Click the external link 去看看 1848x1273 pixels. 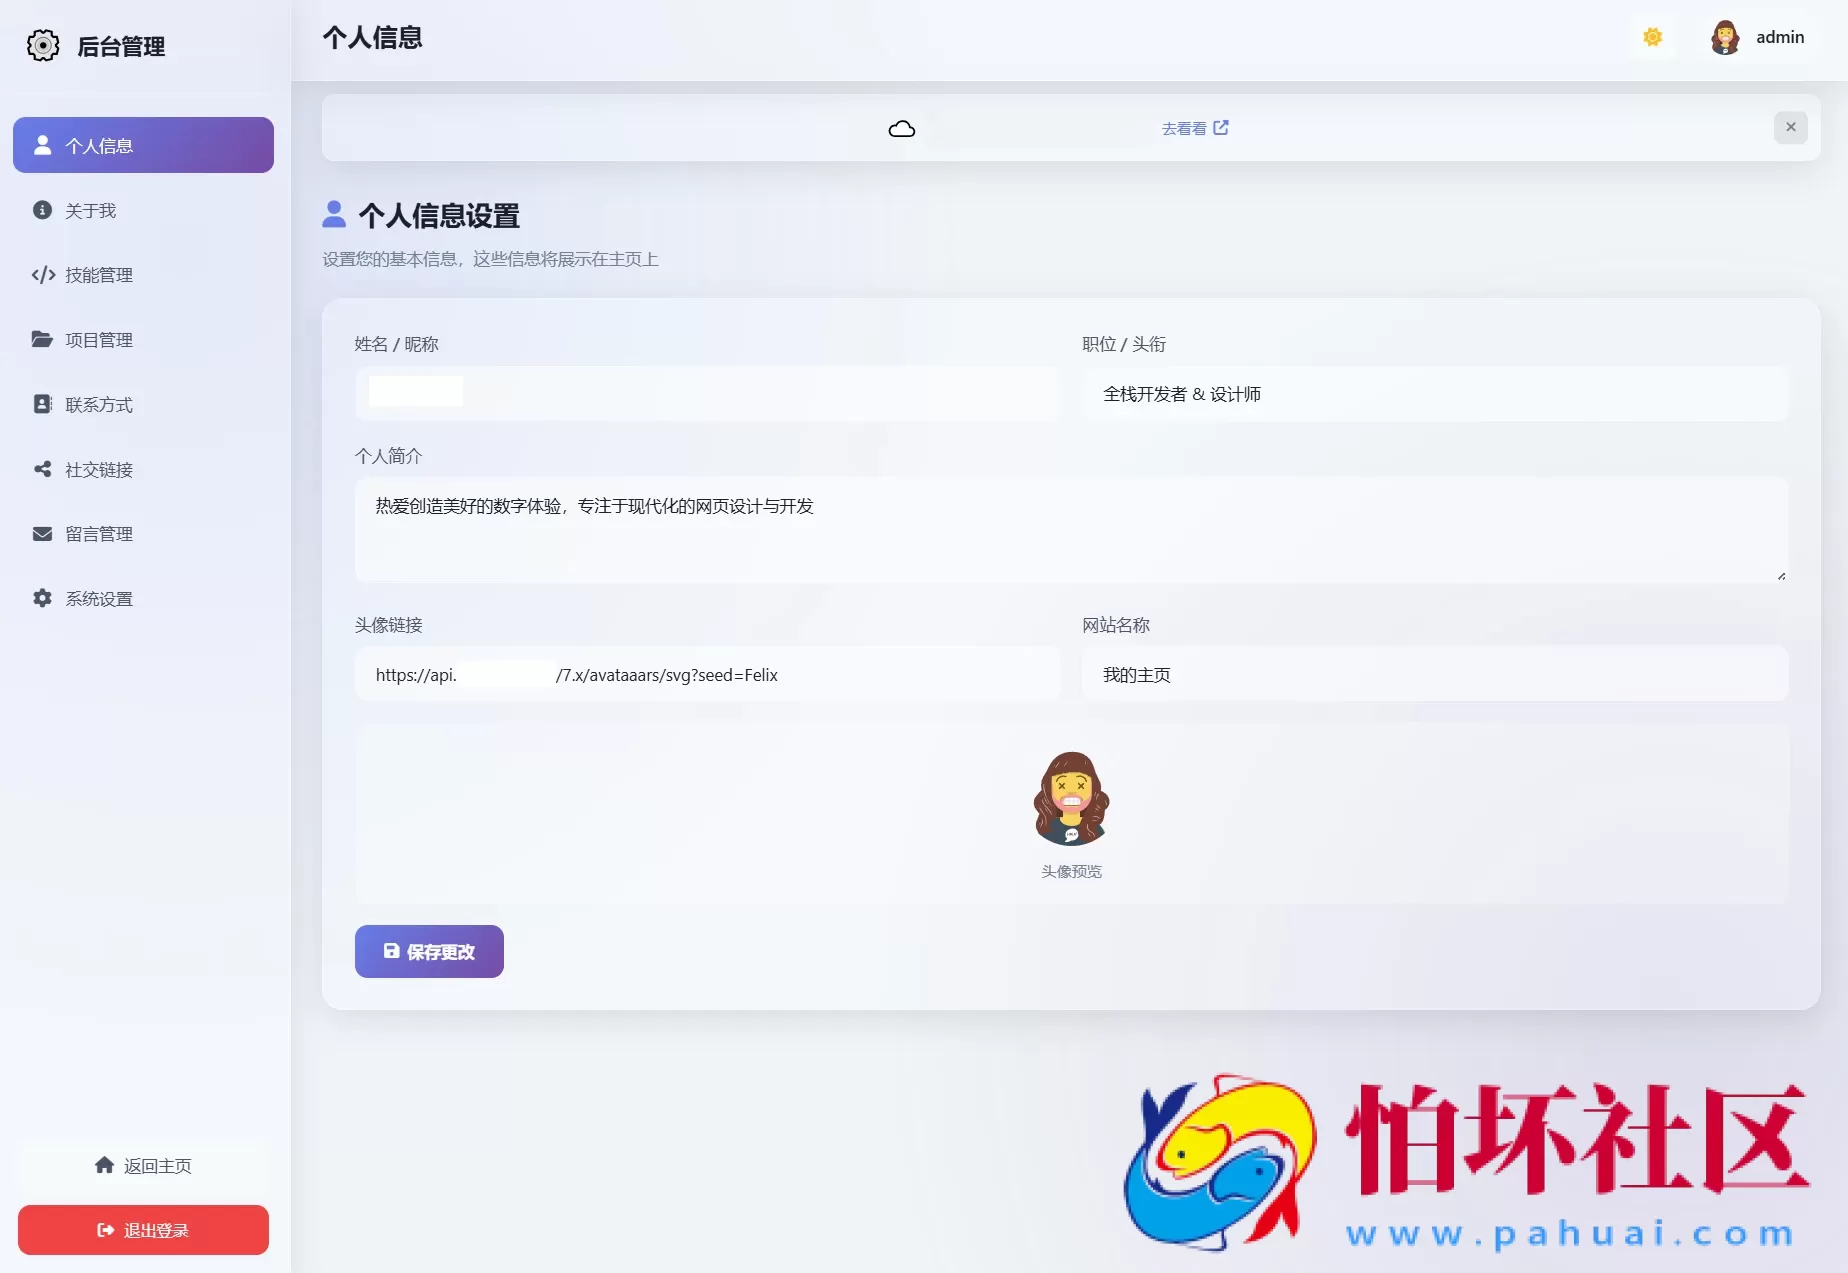click(x=1195, y=127)
